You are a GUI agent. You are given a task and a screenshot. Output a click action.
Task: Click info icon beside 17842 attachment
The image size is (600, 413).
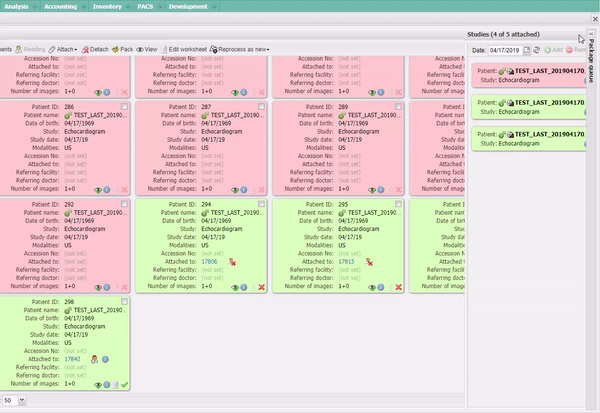click(106, 359)
